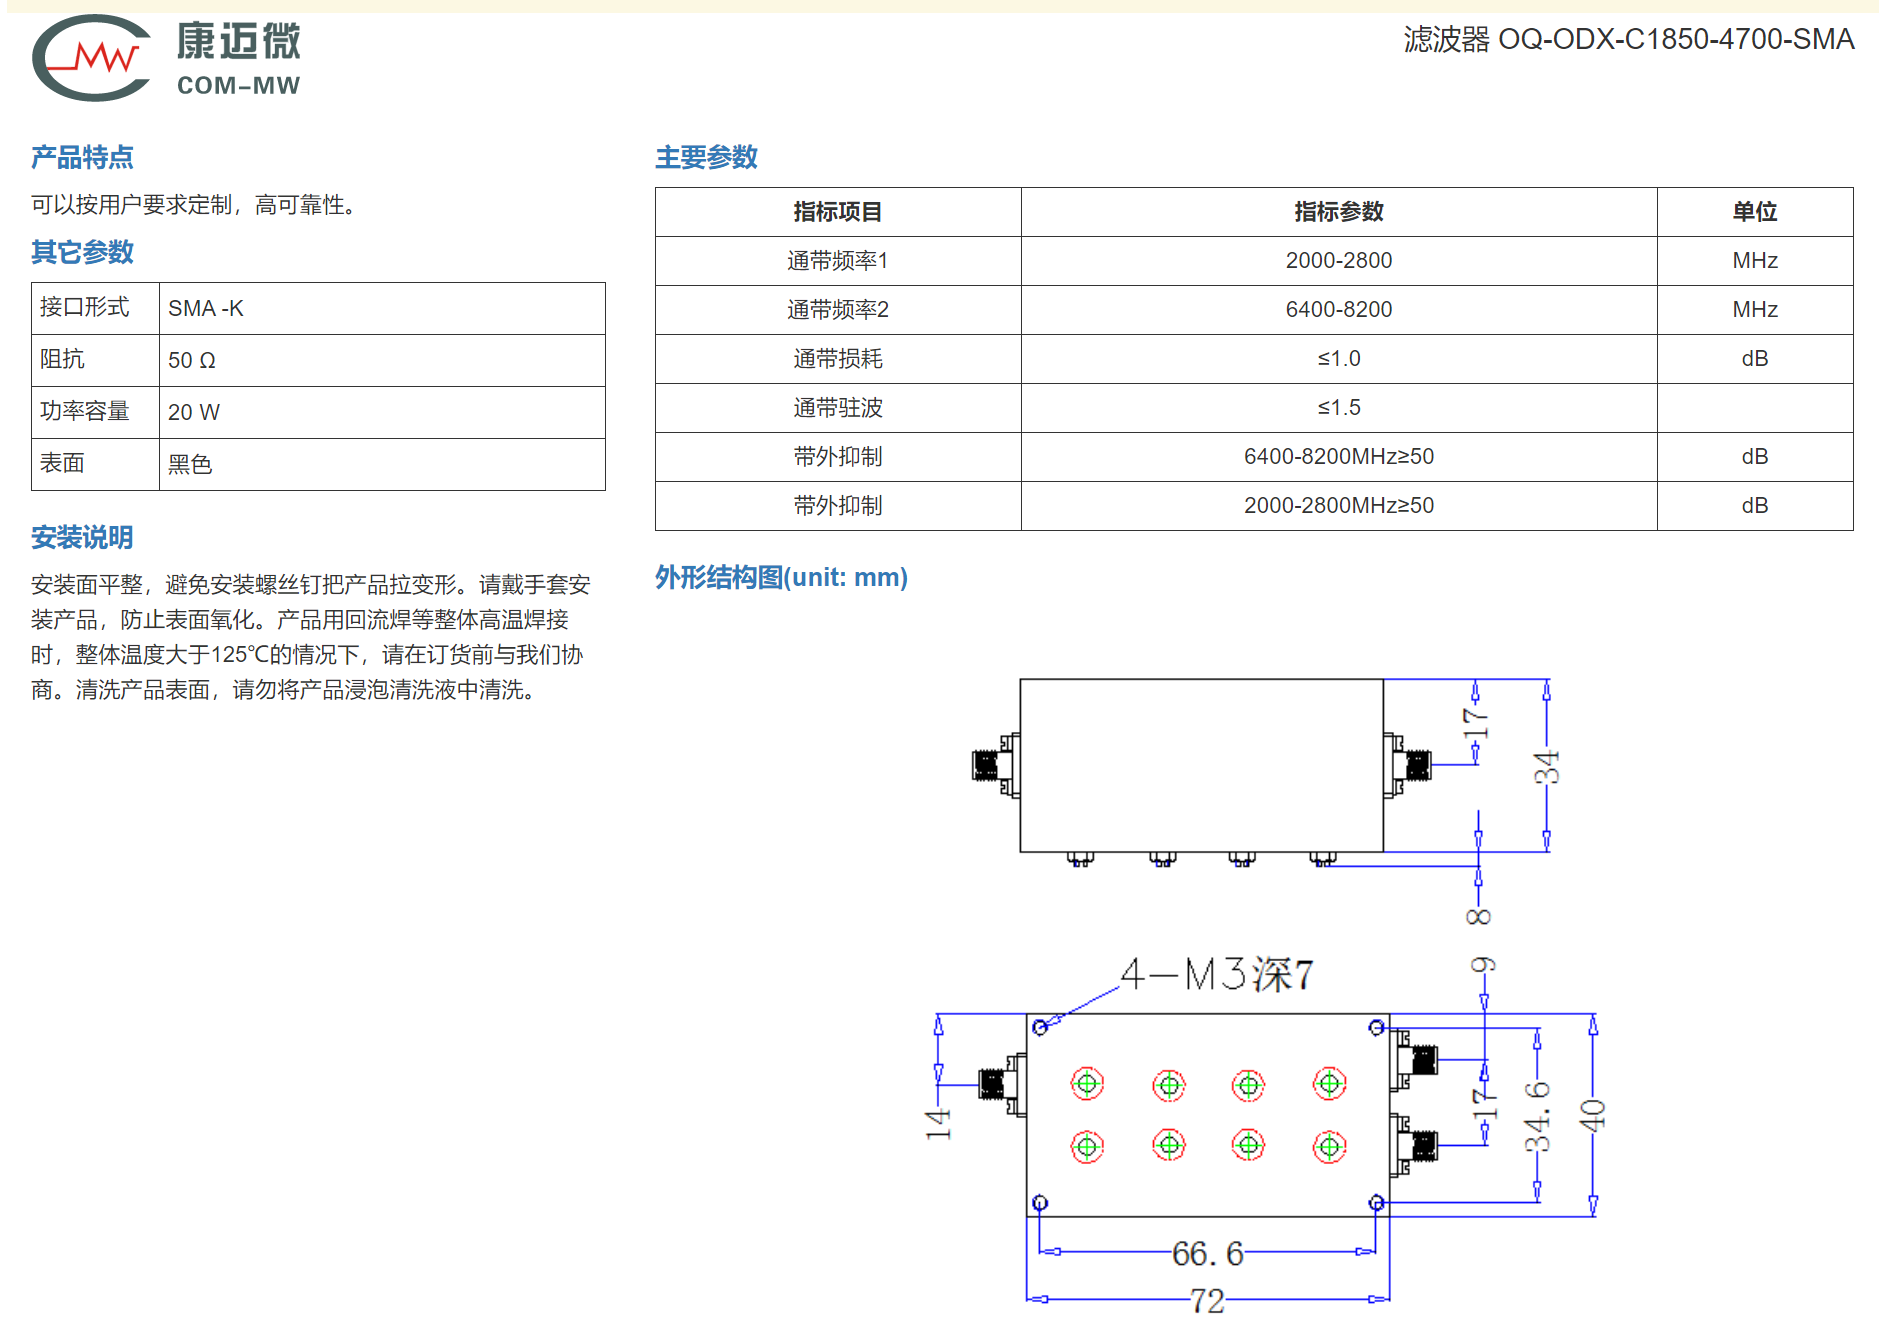Click the 6400-8200MHz≥50 rejection cell
Image resolution: width=1883 pixels, height=1323 pixels.
[x=1339, y=457]
